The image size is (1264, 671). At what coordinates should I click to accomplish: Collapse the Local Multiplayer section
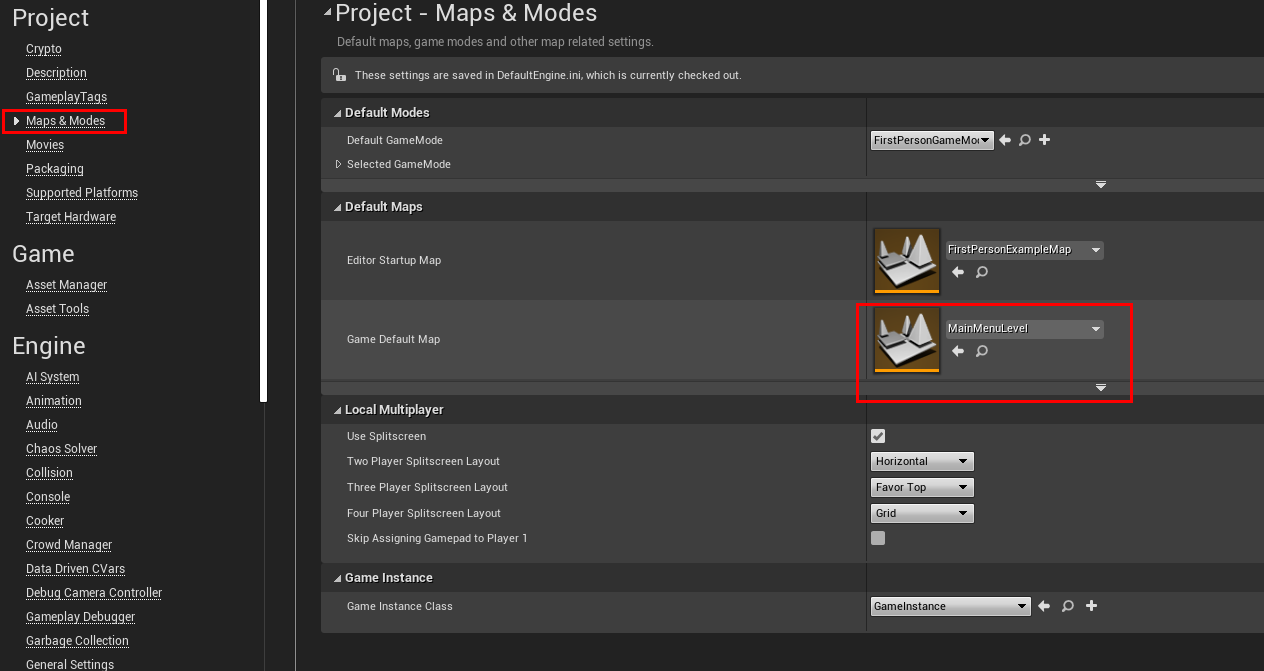(x=337, y=410)
